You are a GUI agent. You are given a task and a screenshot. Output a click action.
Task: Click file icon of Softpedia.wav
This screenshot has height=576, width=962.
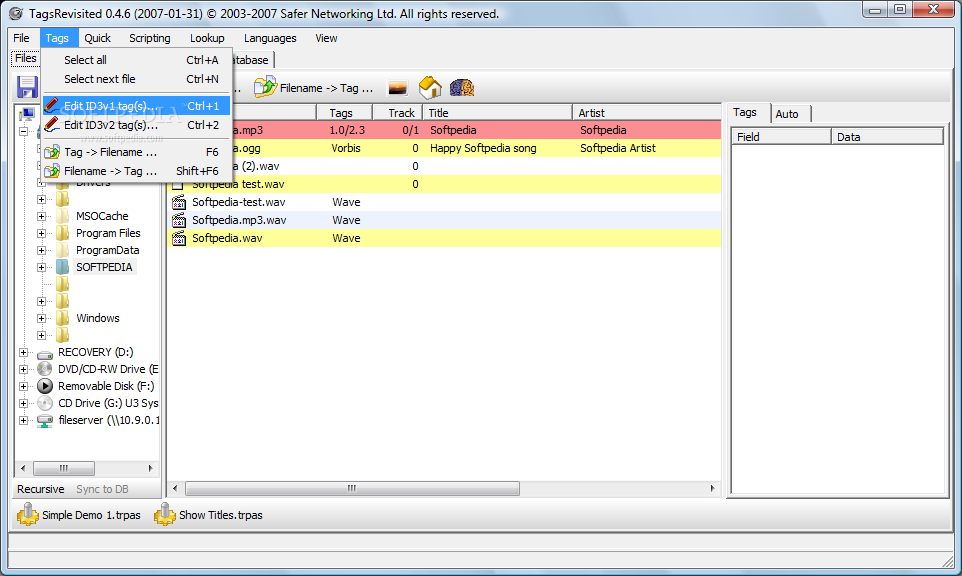pyautogui.click(x=179, y=238)
